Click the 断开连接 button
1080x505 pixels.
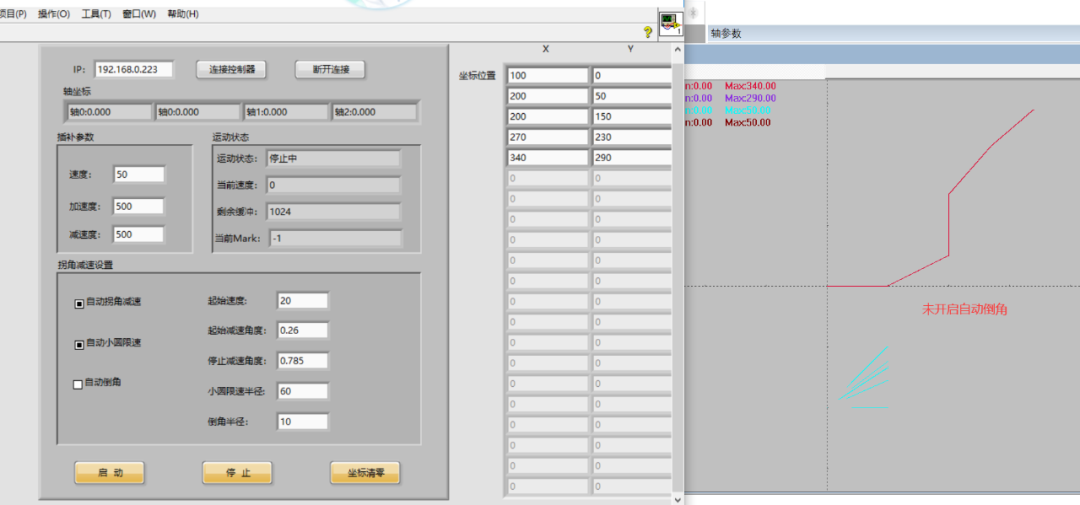tap(330, 70)
